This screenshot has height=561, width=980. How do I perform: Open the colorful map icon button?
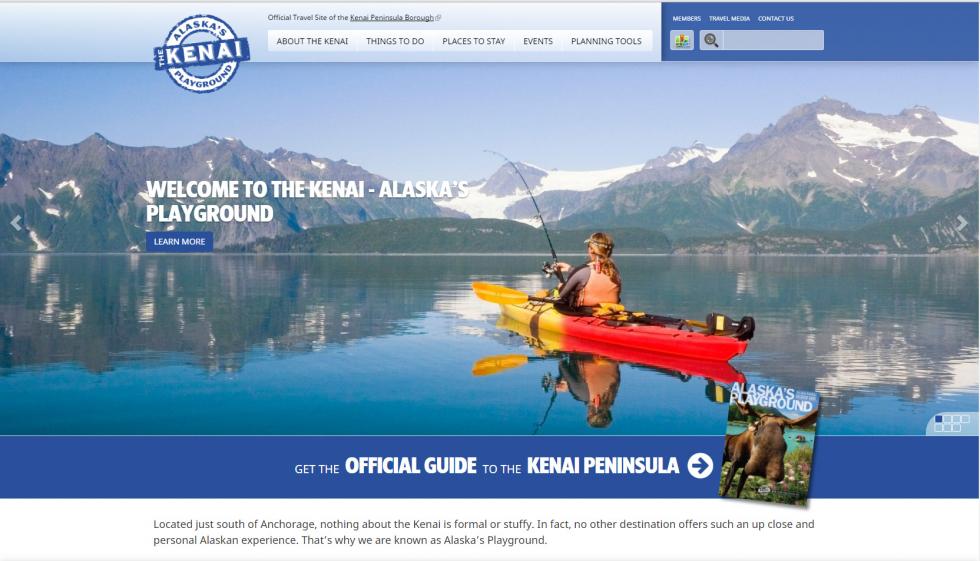682,40
